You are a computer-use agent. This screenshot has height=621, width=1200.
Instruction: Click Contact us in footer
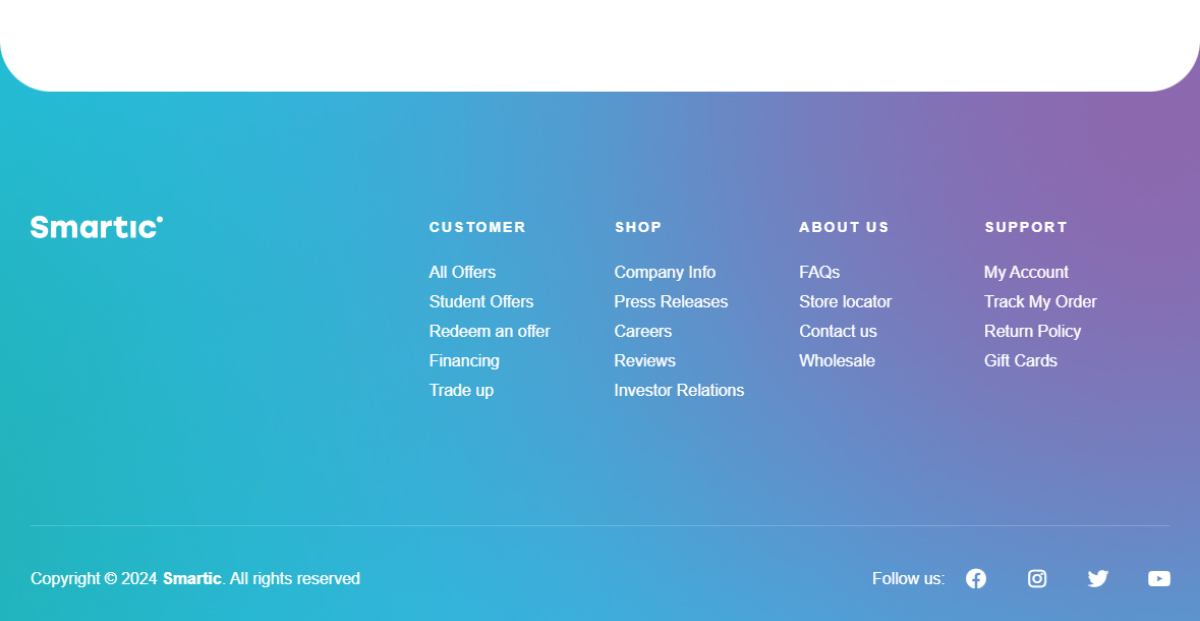(x=837, y=331)
